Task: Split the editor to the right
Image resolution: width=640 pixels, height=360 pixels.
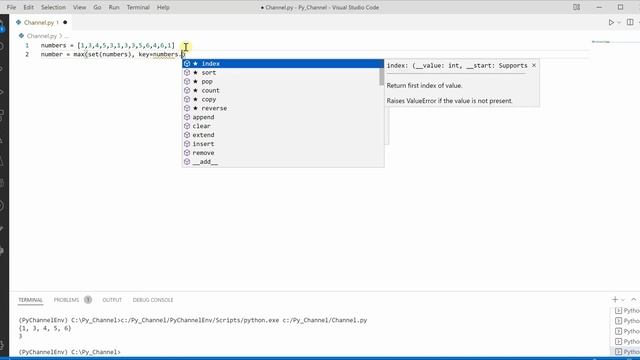Action: tap(630, 22)
